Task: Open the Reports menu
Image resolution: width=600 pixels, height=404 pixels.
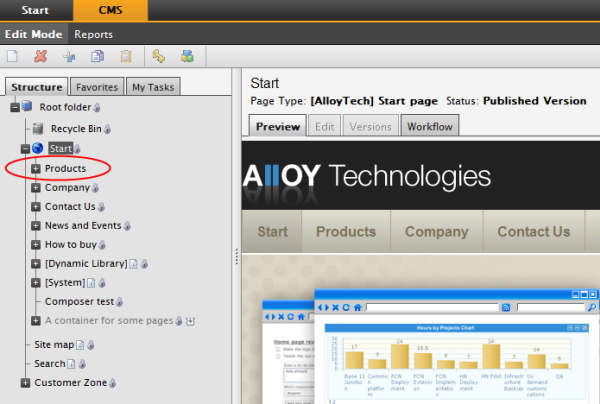Action: click(x=93, y=34)
